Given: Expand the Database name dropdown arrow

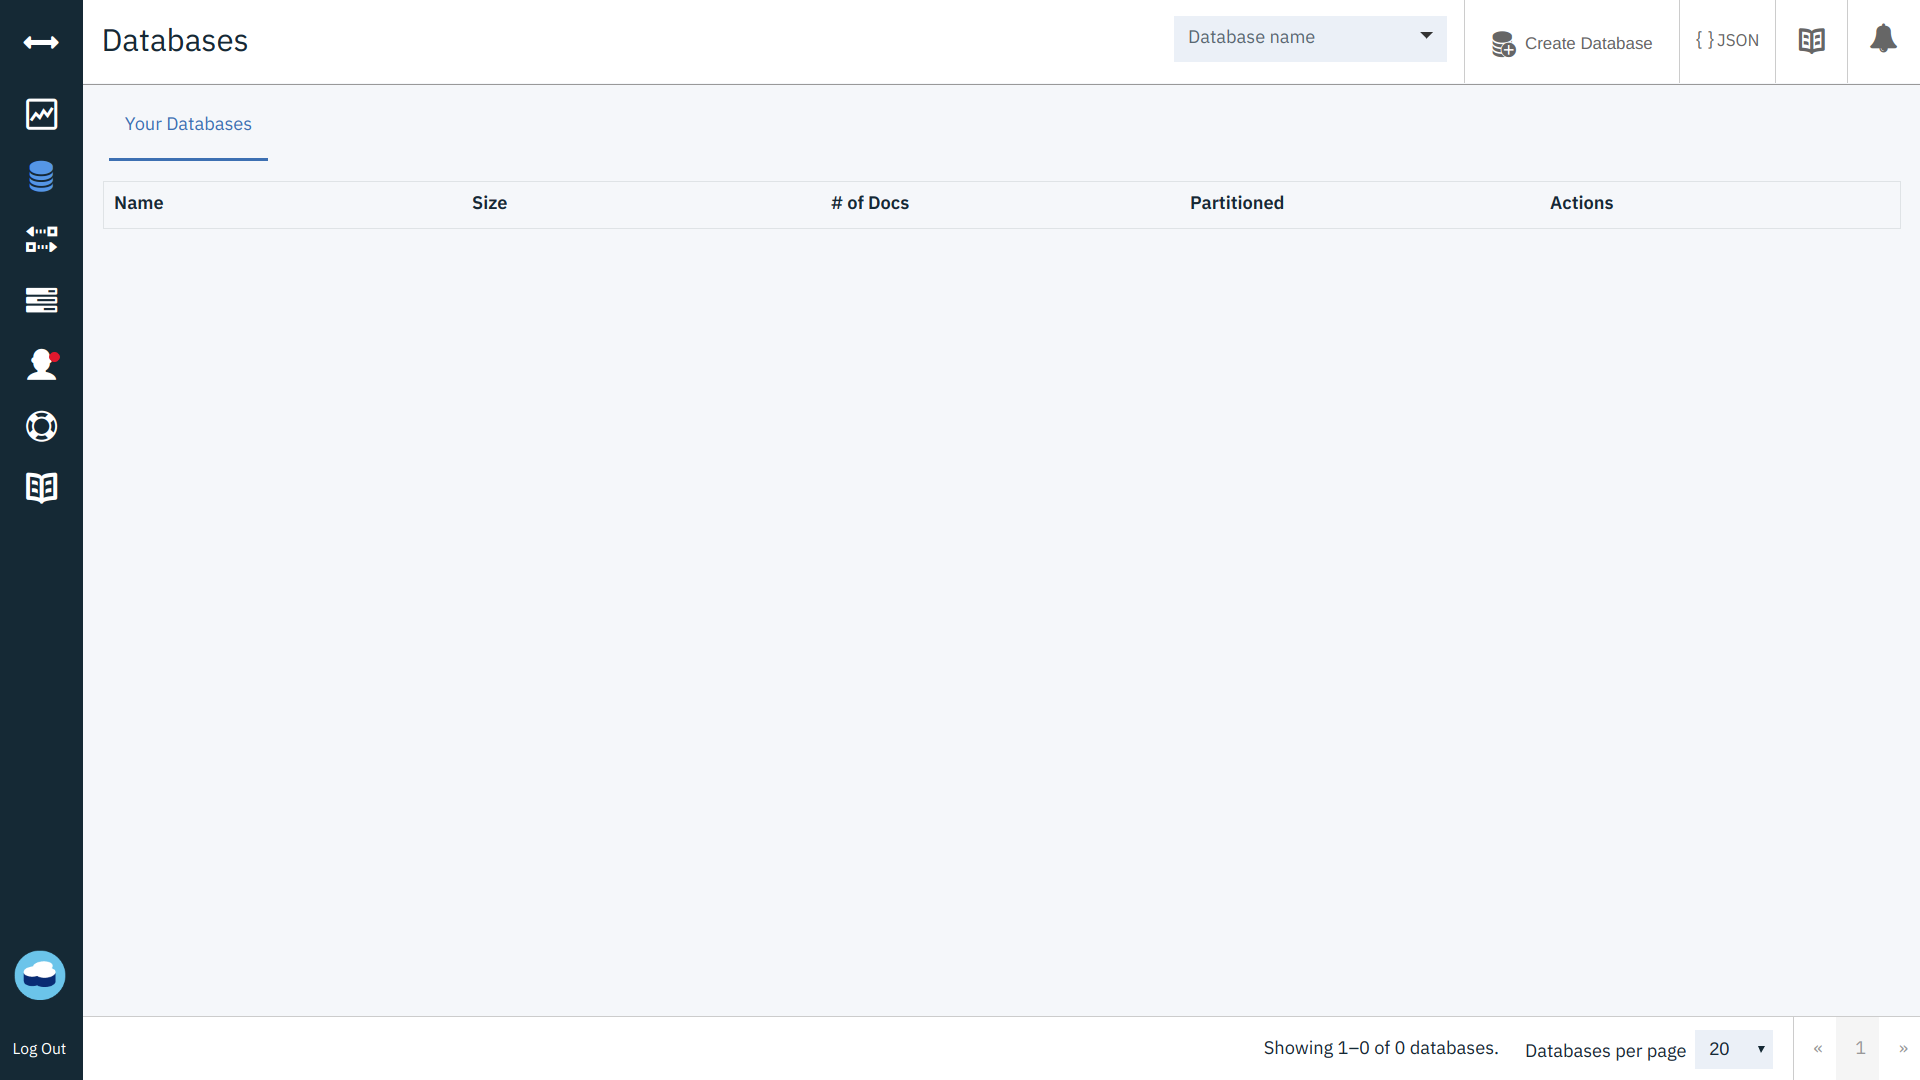Looking at the screenshot, I should 1426,37.
